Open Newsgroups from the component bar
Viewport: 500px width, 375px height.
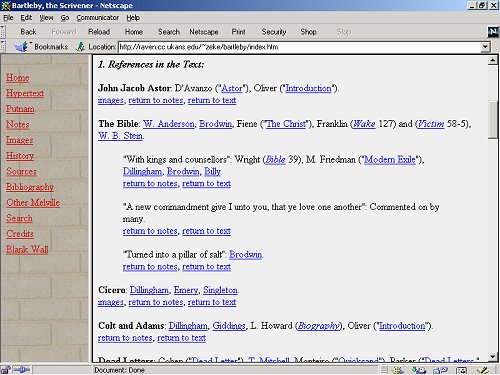[x=440, y=370]
